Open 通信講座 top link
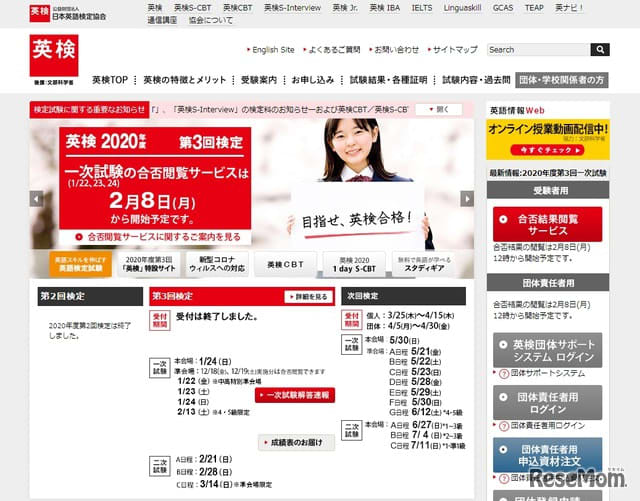640x501 pixels. tap(162, 20)
